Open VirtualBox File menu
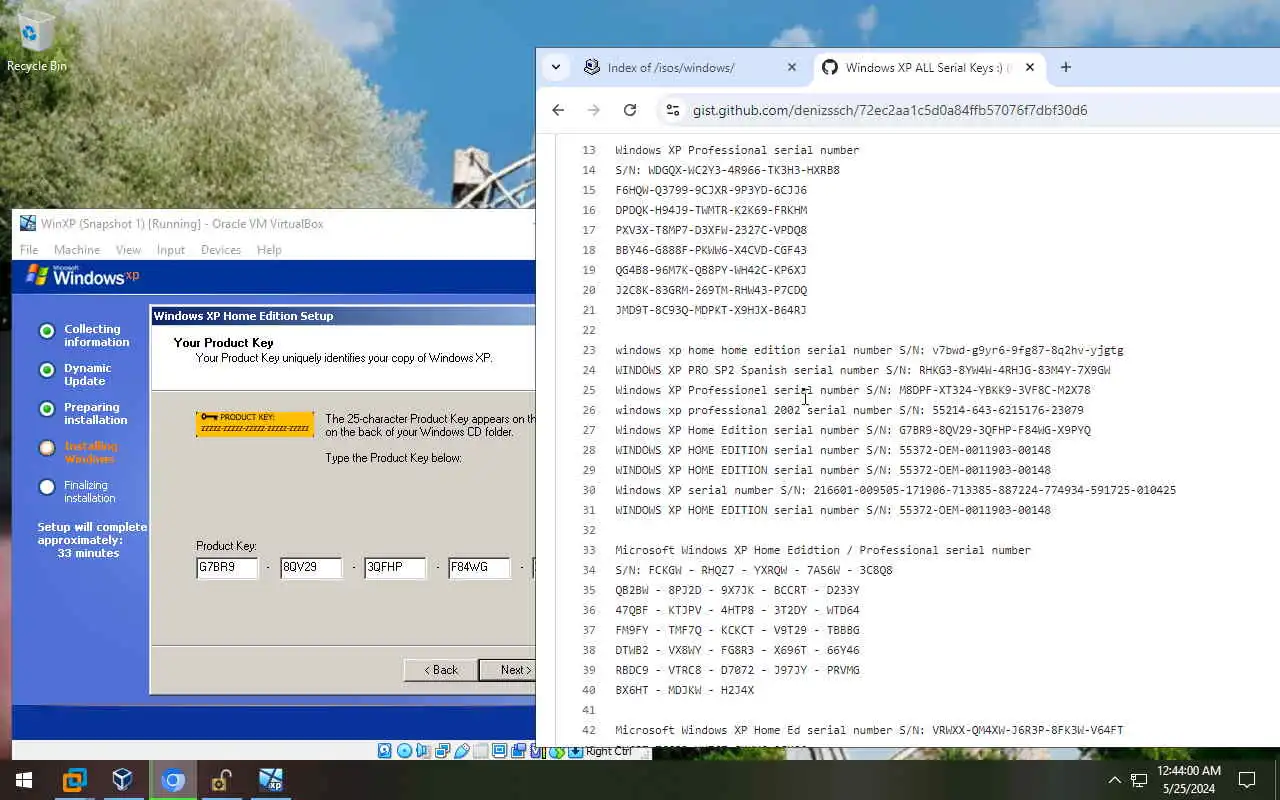The image size is (1280, 800). [29, 250]
